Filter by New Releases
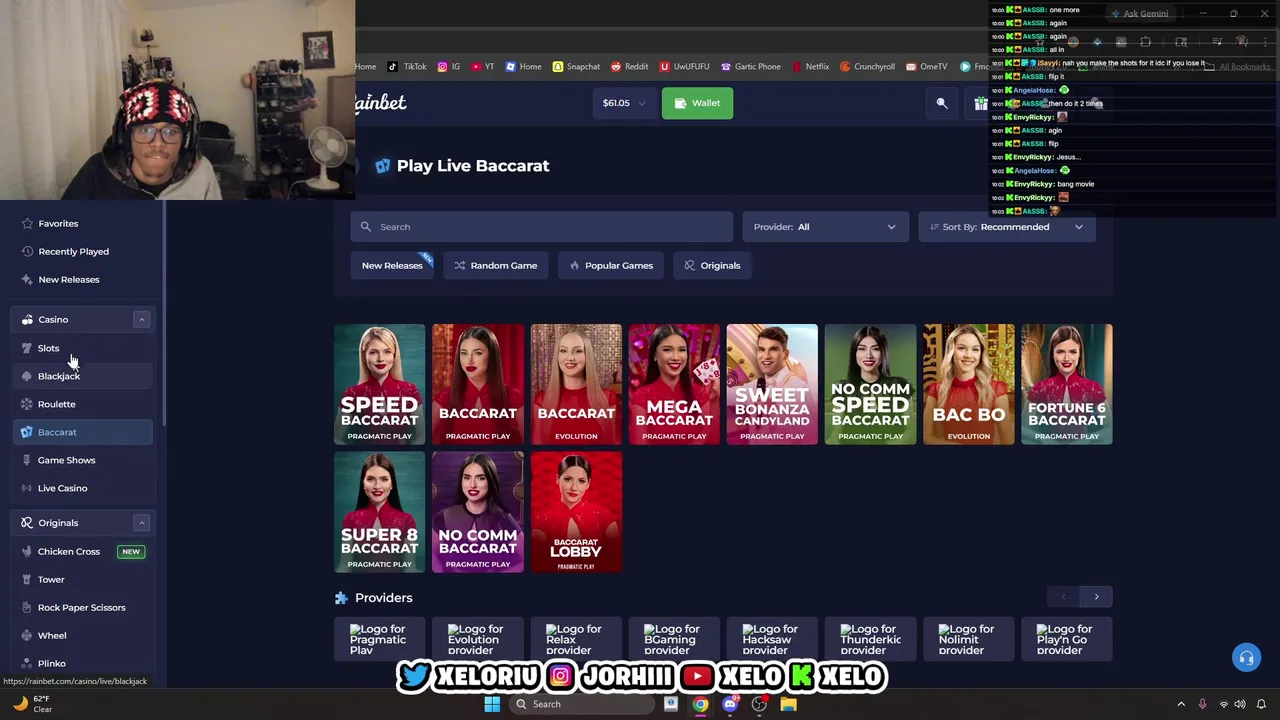 tap(392, 265)
